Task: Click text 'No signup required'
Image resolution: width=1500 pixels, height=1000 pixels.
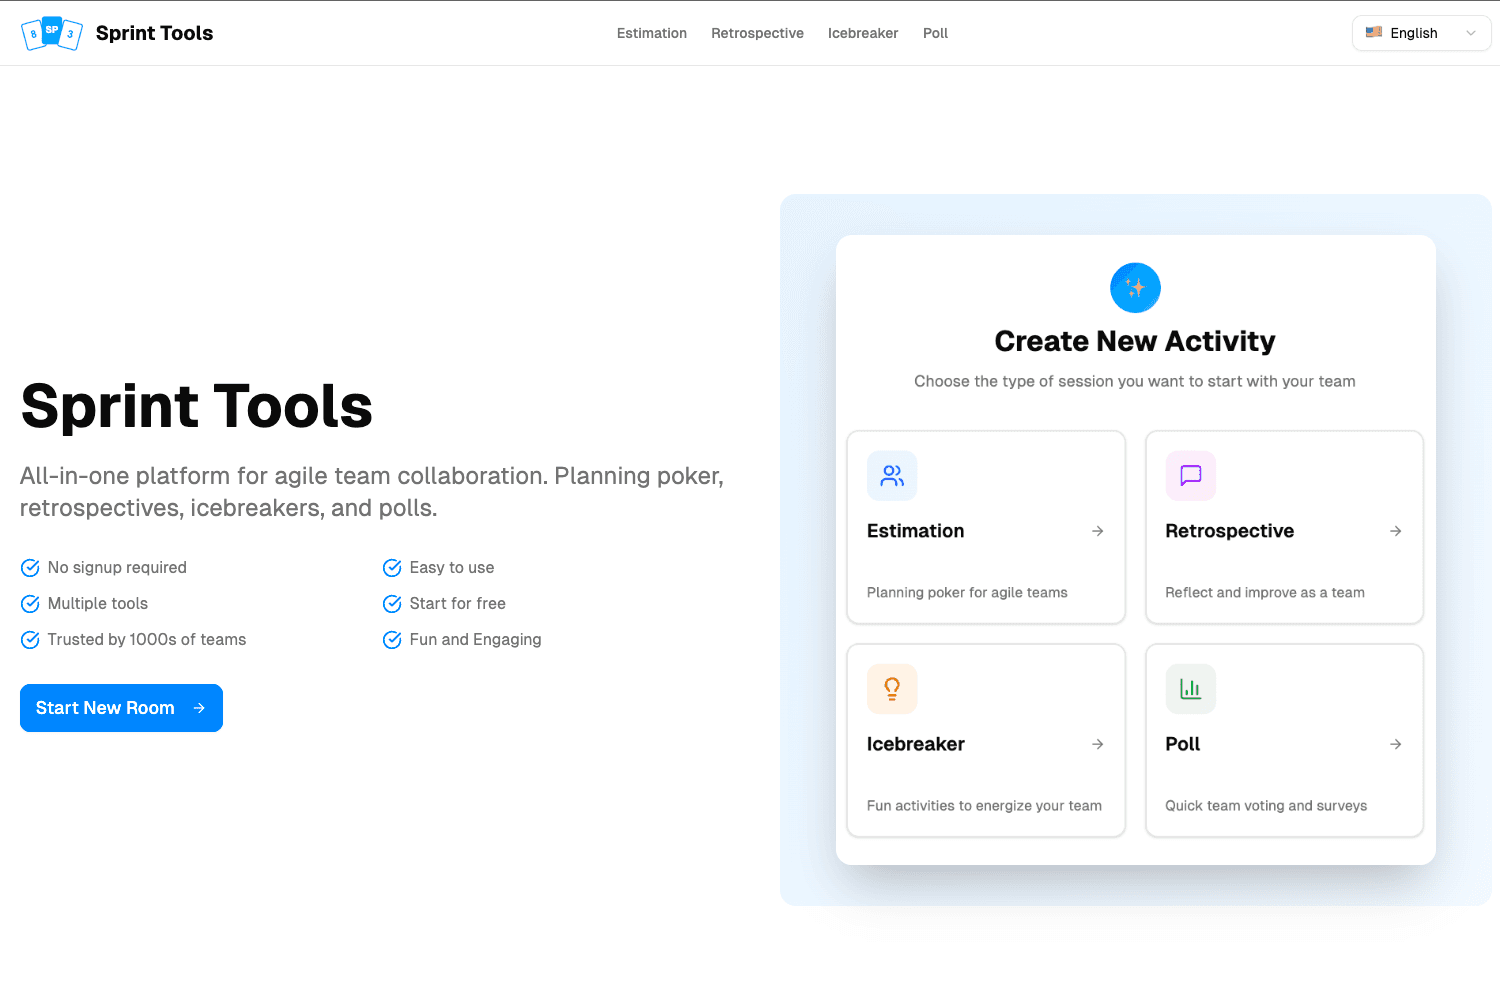Action: point(117,568)
